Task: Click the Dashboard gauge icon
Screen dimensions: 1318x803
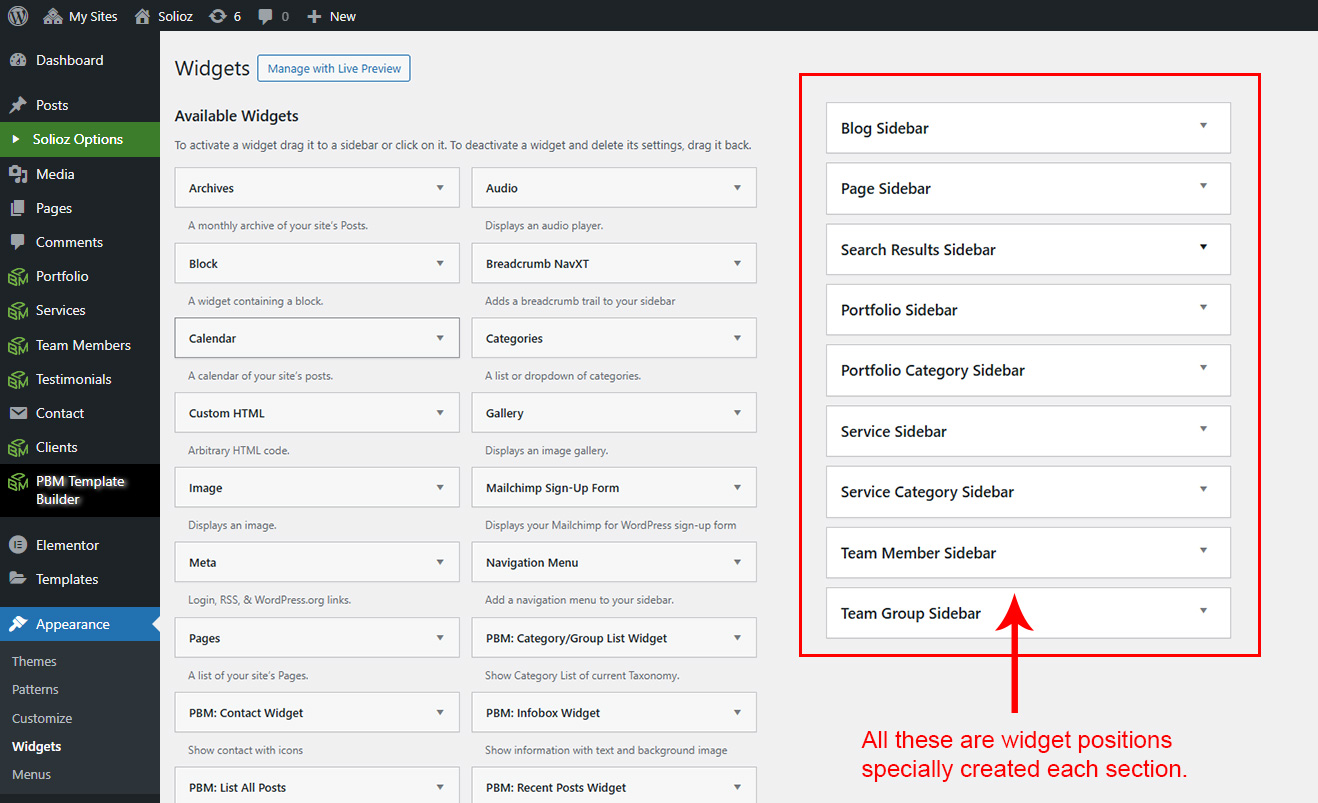Action: coord(18,60)
